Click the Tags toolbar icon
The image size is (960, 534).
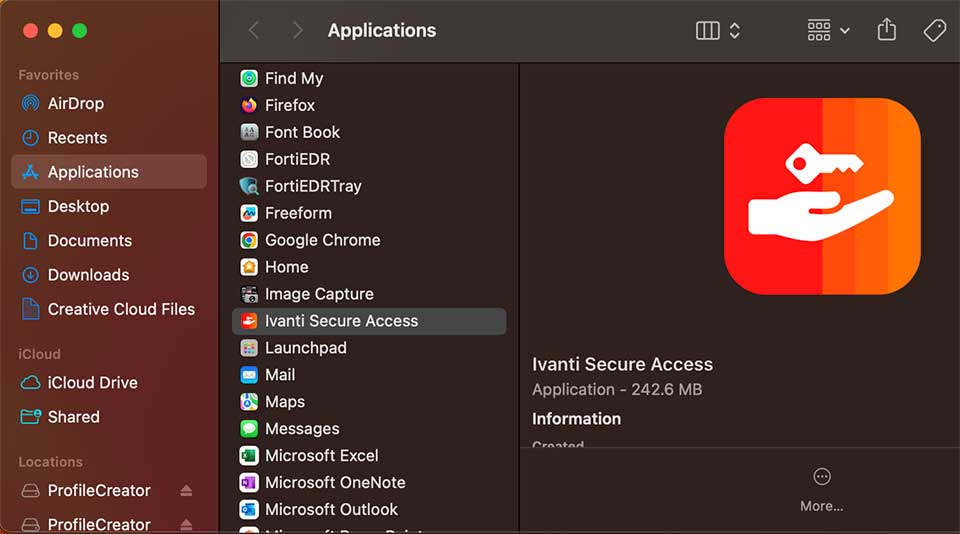pyautogui.click(x=935, y=30)
